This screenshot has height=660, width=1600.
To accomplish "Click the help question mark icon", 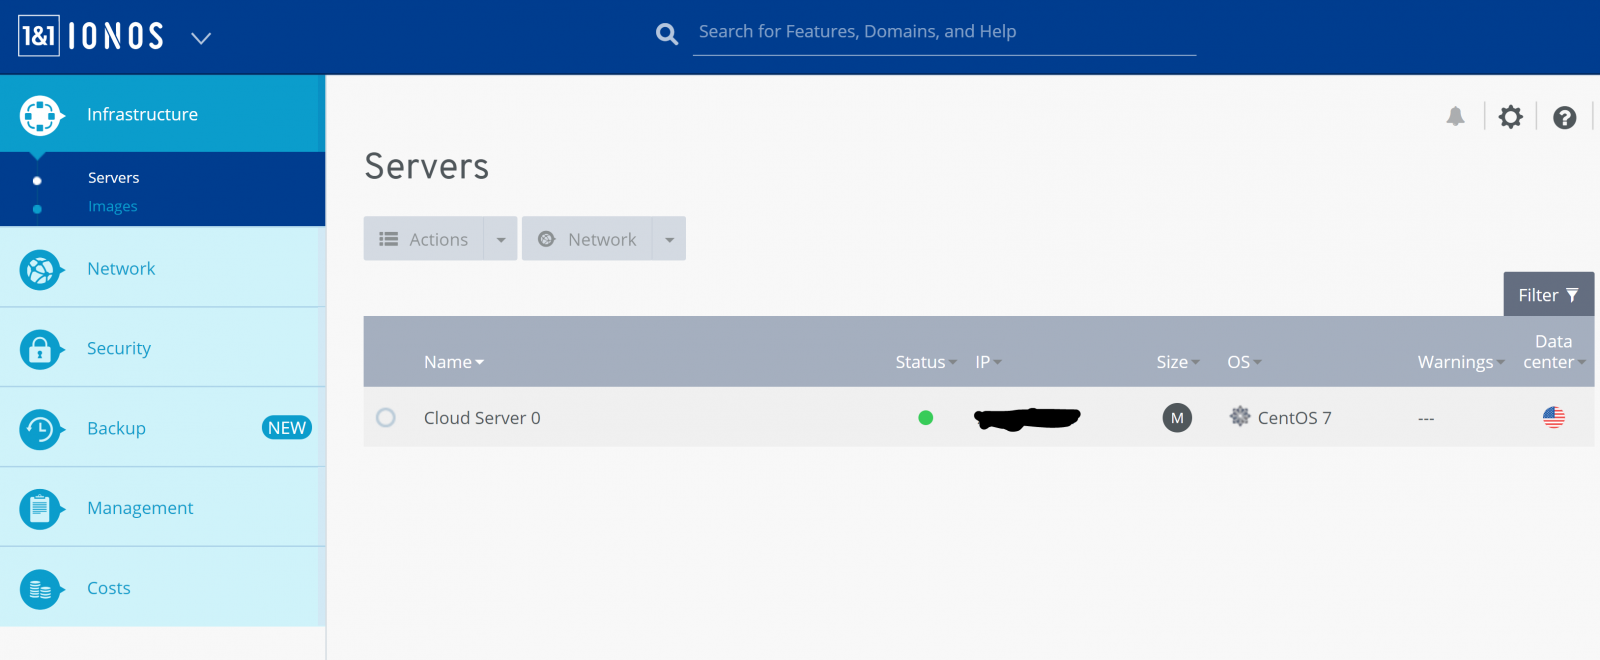I will [1564, 118].
